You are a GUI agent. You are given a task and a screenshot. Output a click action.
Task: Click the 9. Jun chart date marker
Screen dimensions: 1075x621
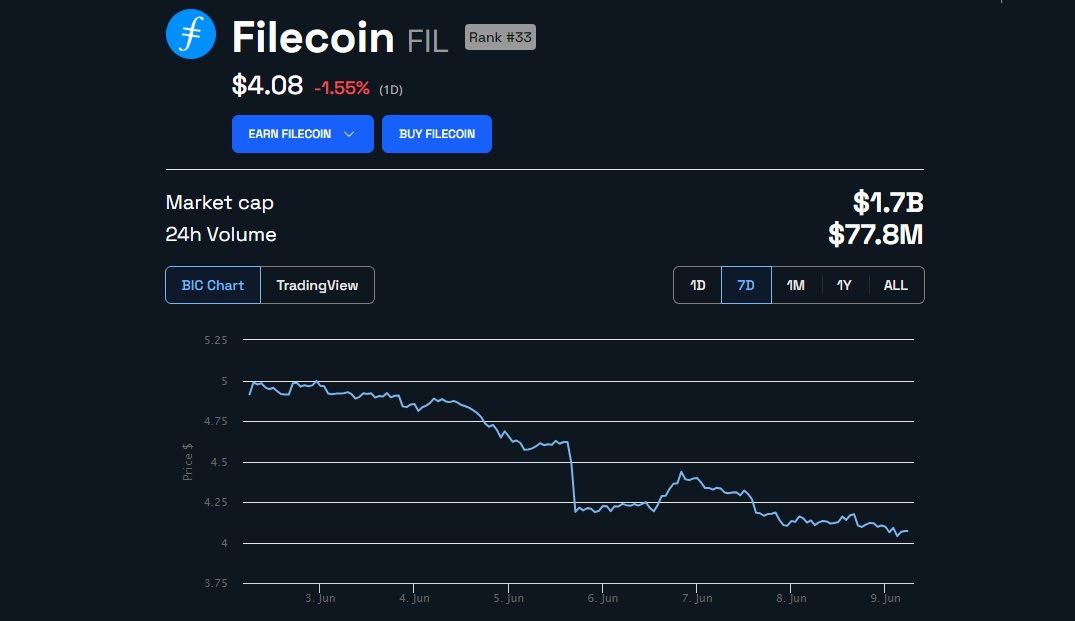pyautogui.click(x=886, y=598)
